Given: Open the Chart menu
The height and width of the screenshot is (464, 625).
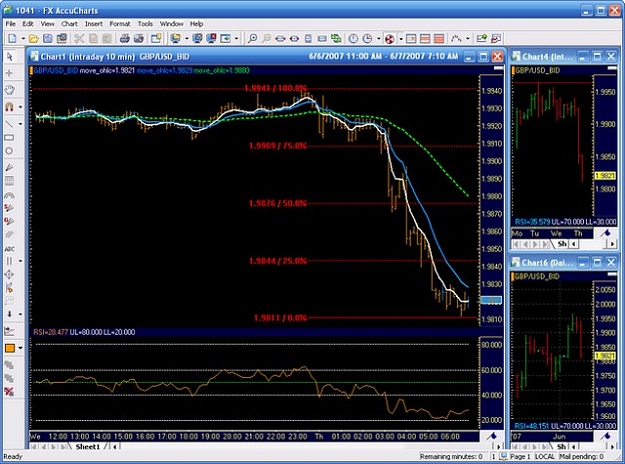Looking at the screenshot, I should click(69, 24).
